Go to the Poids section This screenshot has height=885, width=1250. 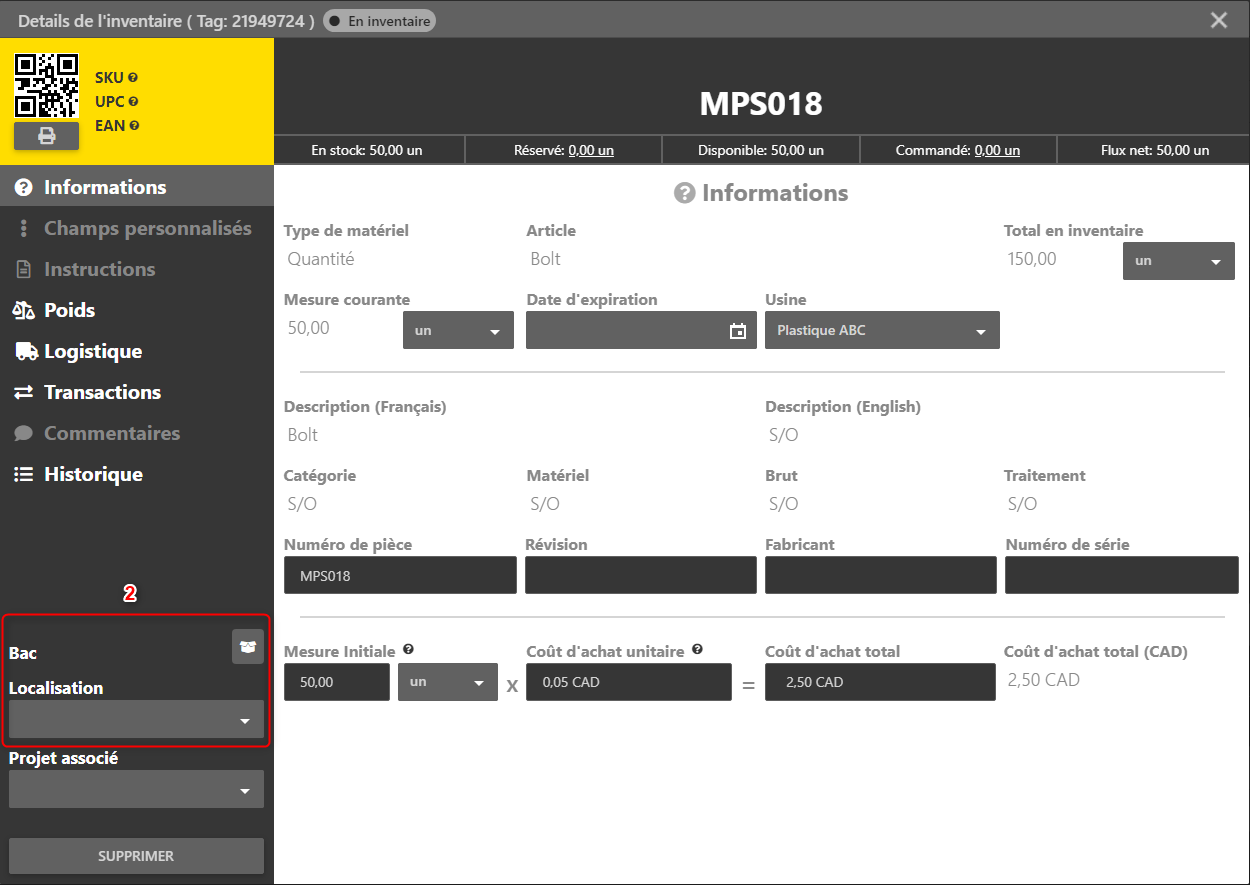[69, 310]
